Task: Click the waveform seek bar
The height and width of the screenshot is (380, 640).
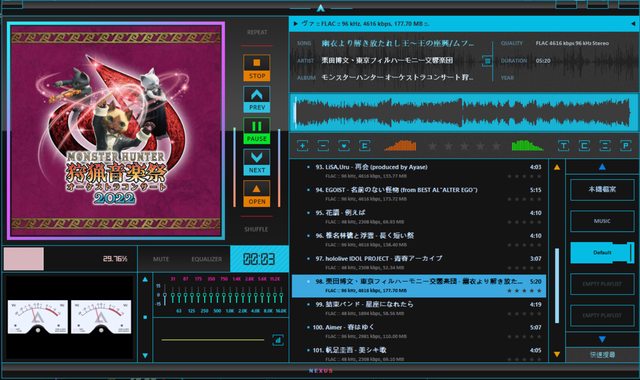Action: click(464, 113)
